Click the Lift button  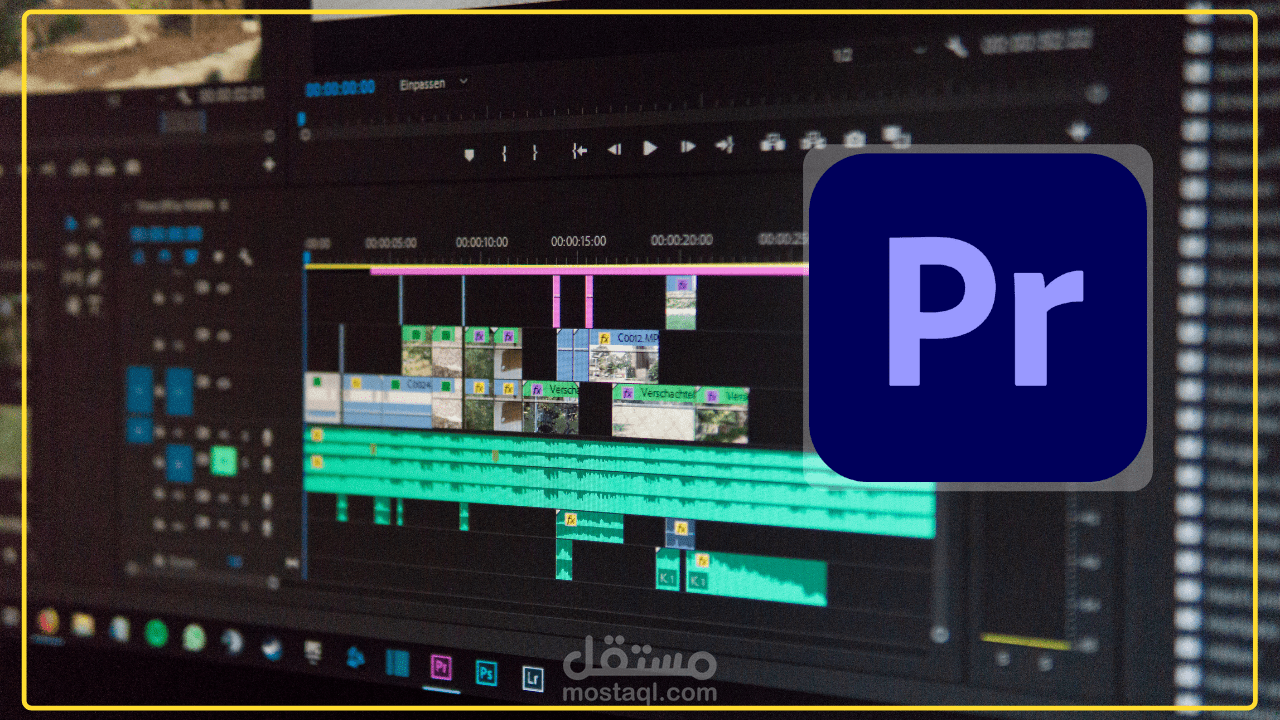click(x=772, y=142)
